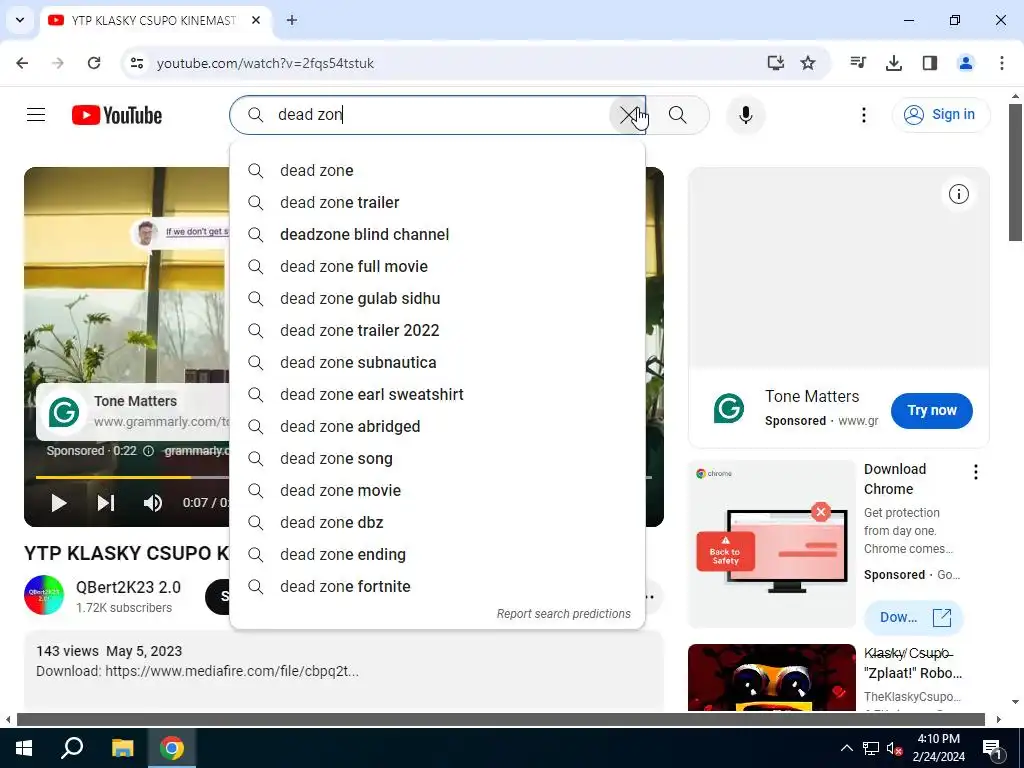Open a new browser tab
Screen dimensions: 1024x768
pos(292,20)
